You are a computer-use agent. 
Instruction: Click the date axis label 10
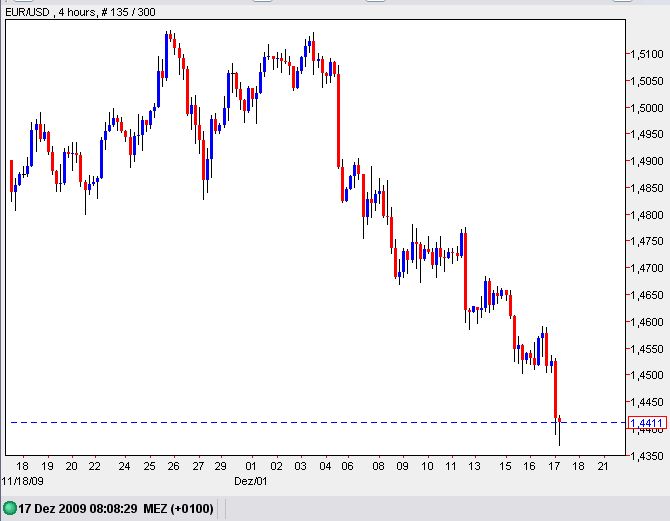427,466
